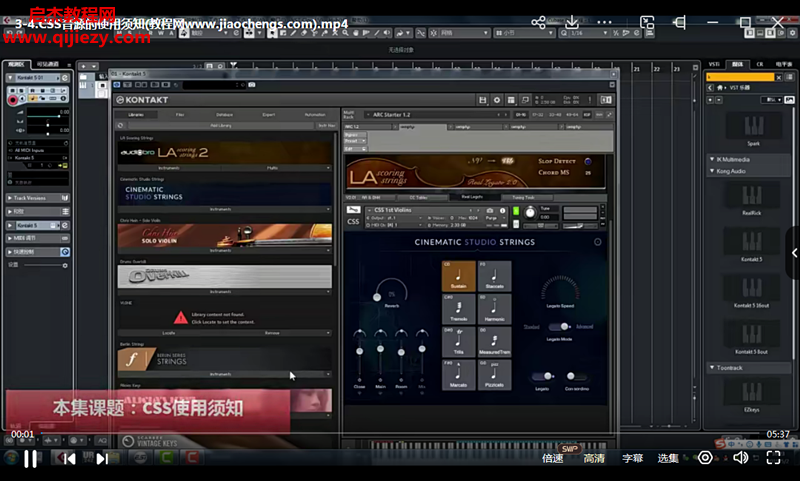Switch to the Automation tab

tap(315, 115)
